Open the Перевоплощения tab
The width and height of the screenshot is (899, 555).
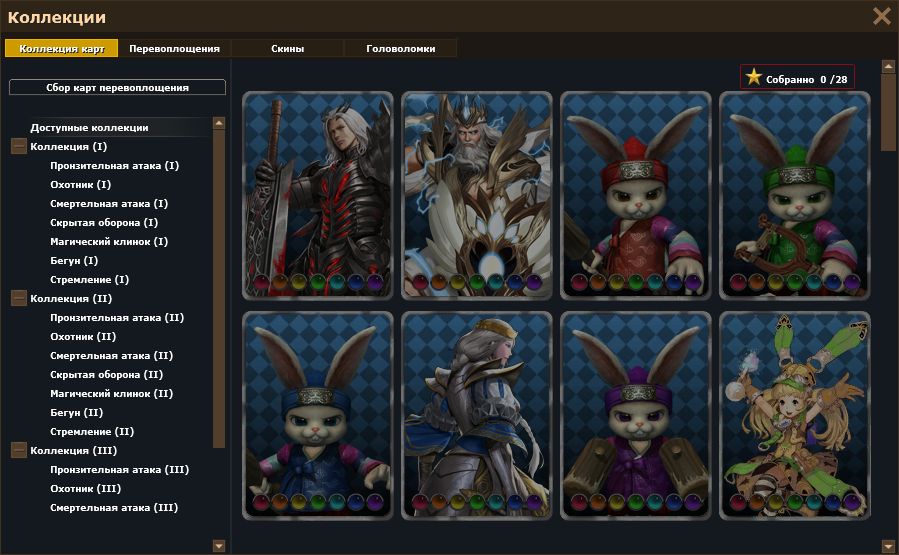[x=174, y=48]
